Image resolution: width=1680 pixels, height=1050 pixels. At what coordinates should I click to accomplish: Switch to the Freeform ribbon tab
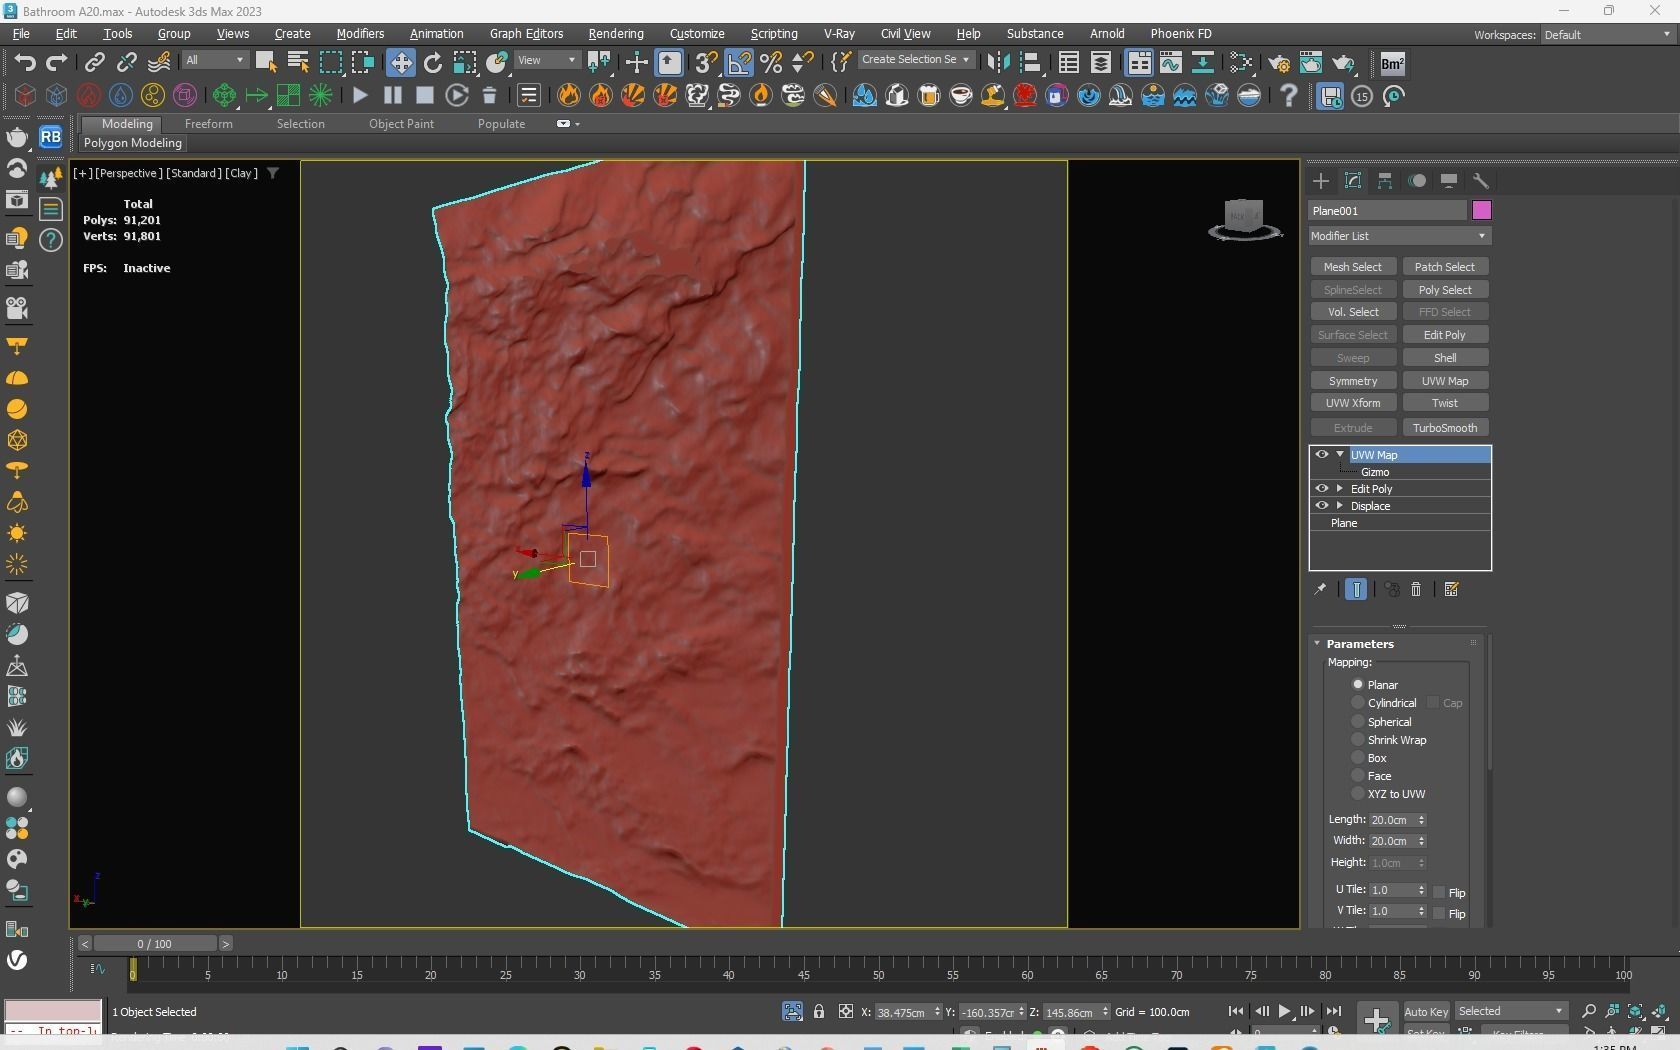[x=208, y=124]
